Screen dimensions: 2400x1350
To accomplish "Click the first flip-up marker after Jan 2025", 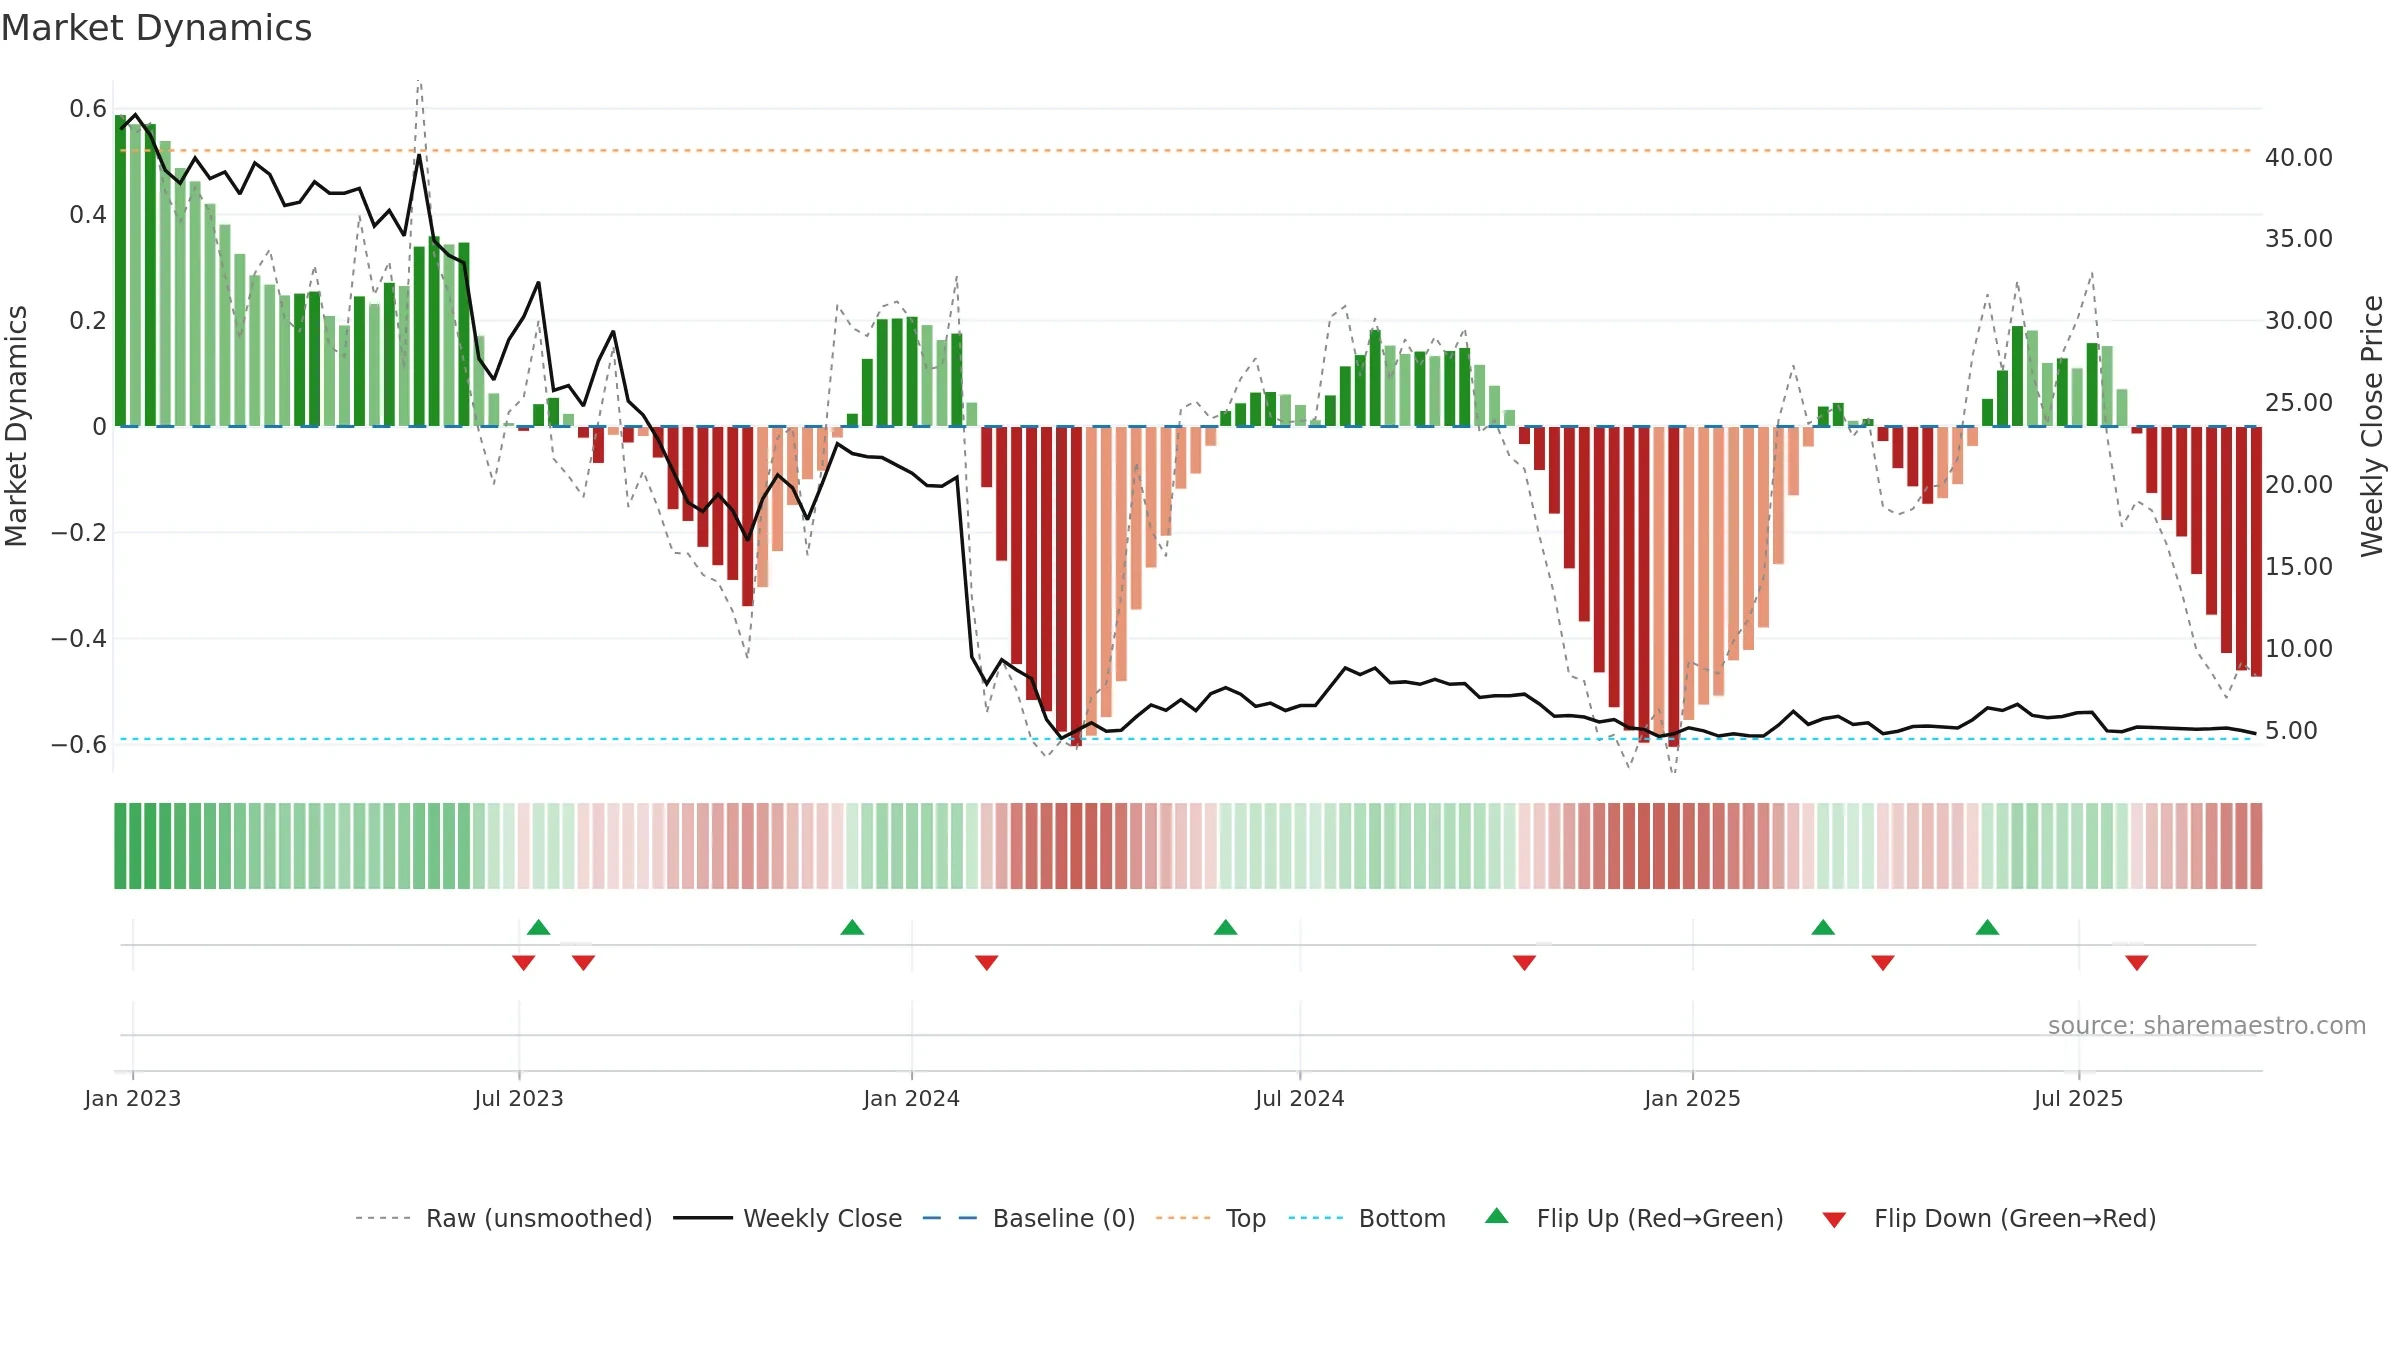I will [1823, 927].
